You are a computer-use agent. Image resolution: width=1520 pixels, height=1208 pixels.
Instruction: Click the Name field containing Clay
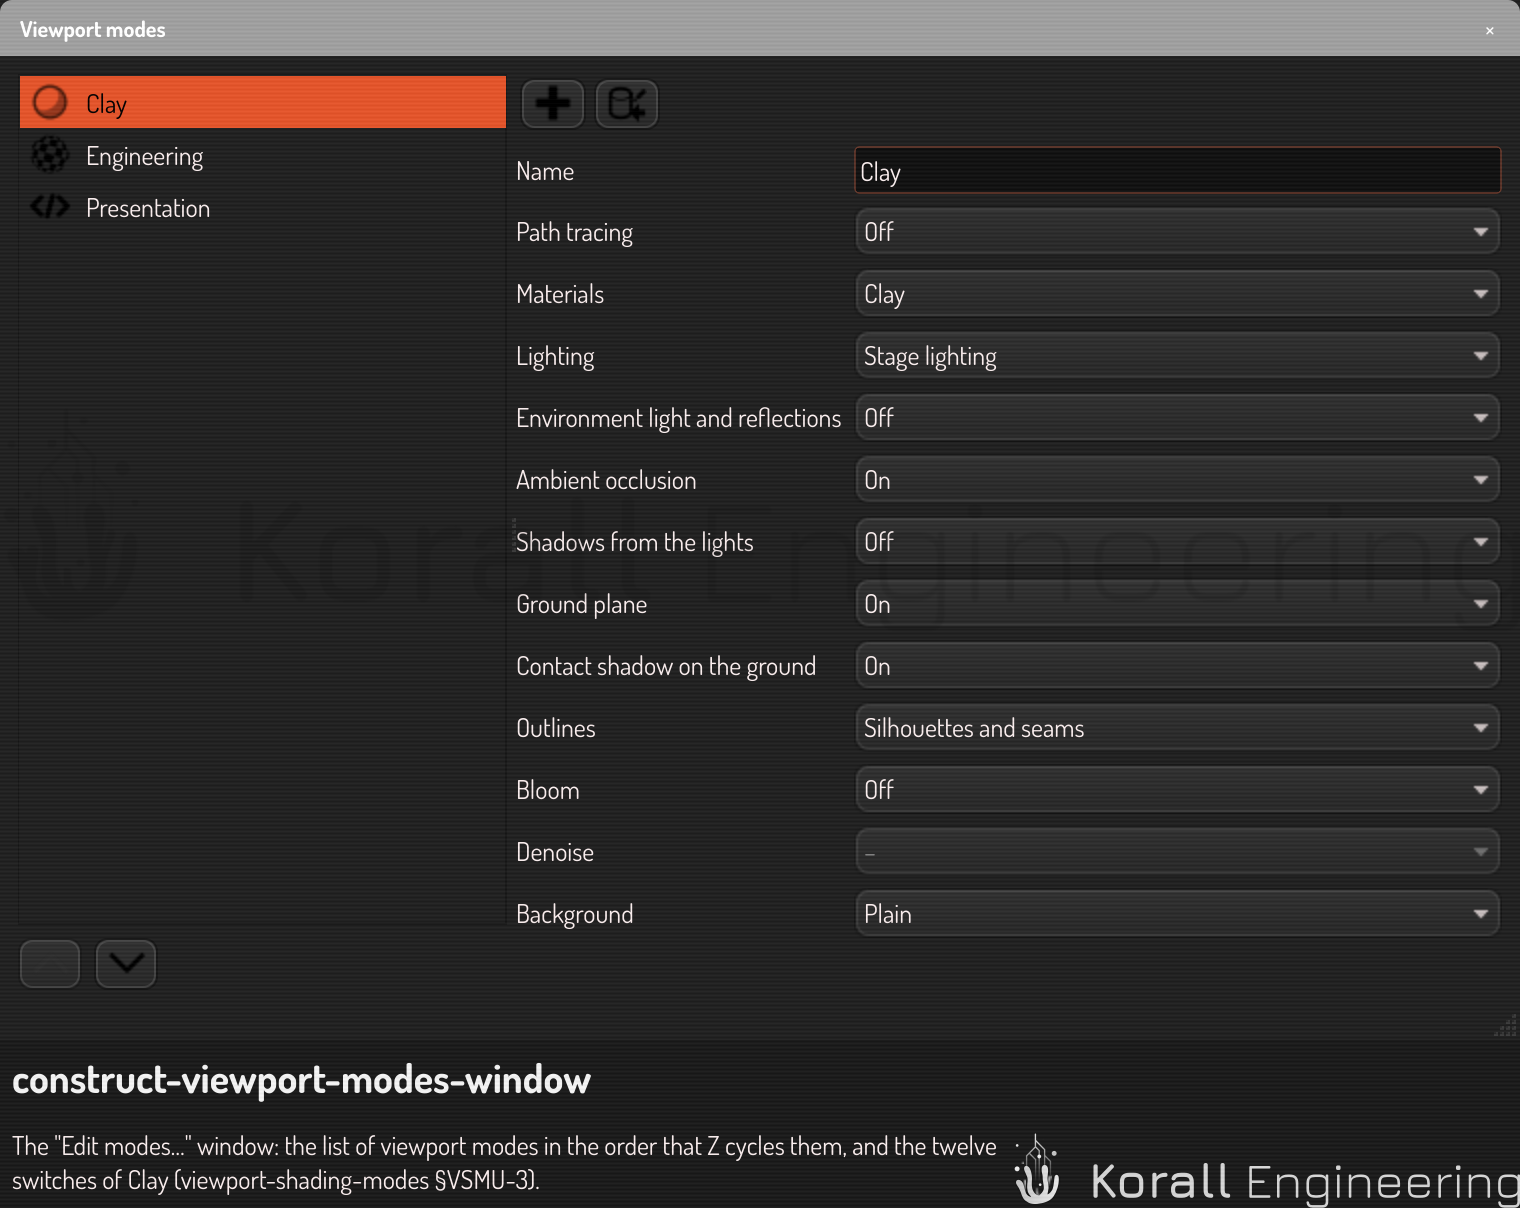(x=1178, y=171)
